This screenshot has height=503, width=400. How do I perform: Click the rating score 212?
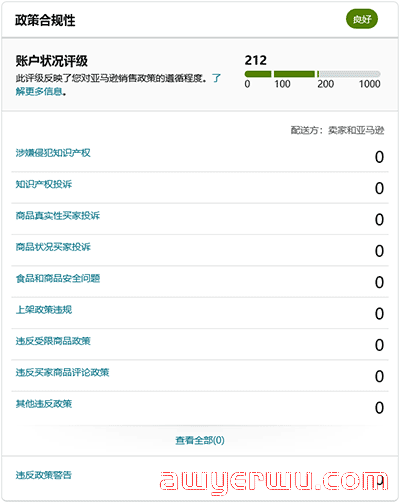[256, 60]
